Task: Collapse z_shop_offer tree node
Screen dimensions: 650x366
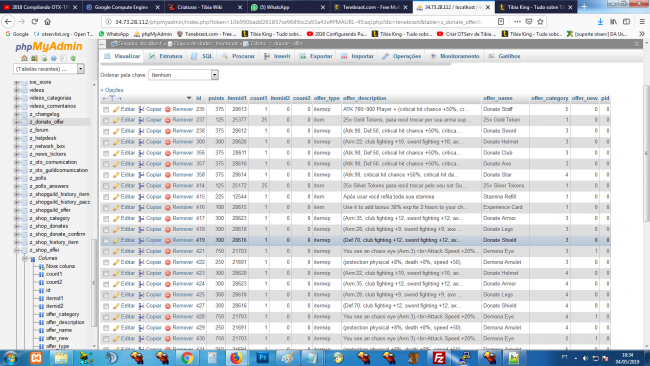Action: (x=17, y=250)
